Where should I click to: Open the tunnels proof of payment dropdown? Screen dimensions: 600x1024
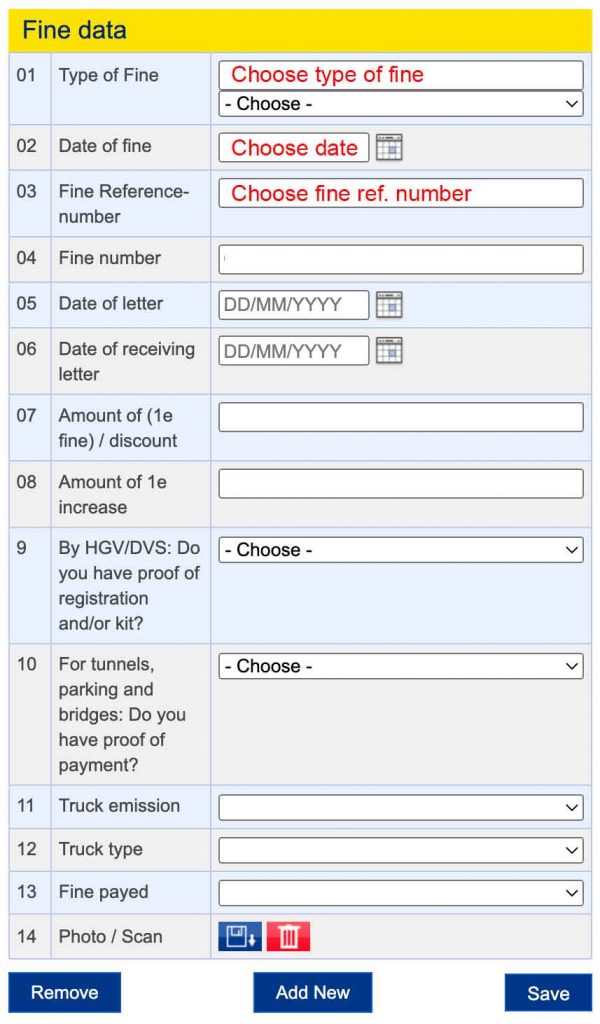(x=400, y=666)
